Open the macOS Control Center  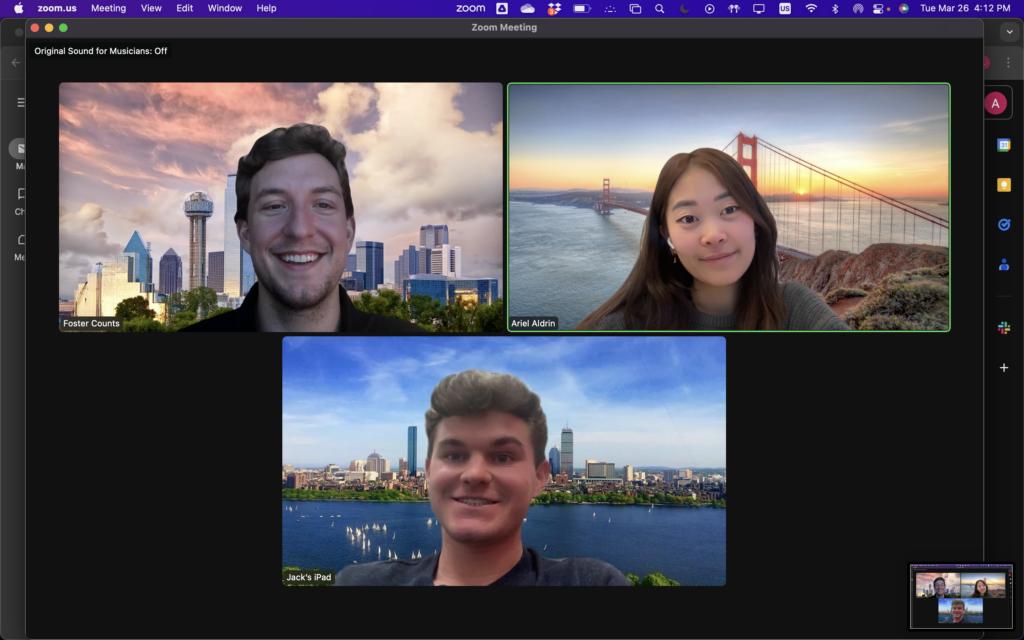tap(880, 8)
